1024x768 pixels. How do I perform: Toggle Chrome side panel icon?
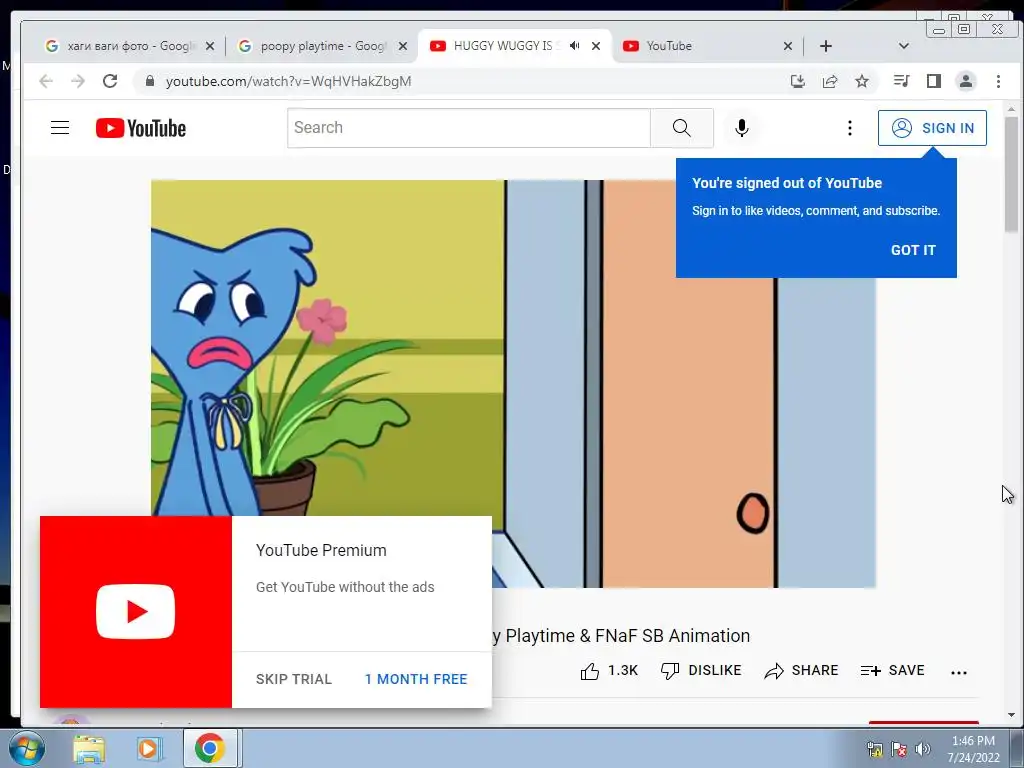pos(934,81)
